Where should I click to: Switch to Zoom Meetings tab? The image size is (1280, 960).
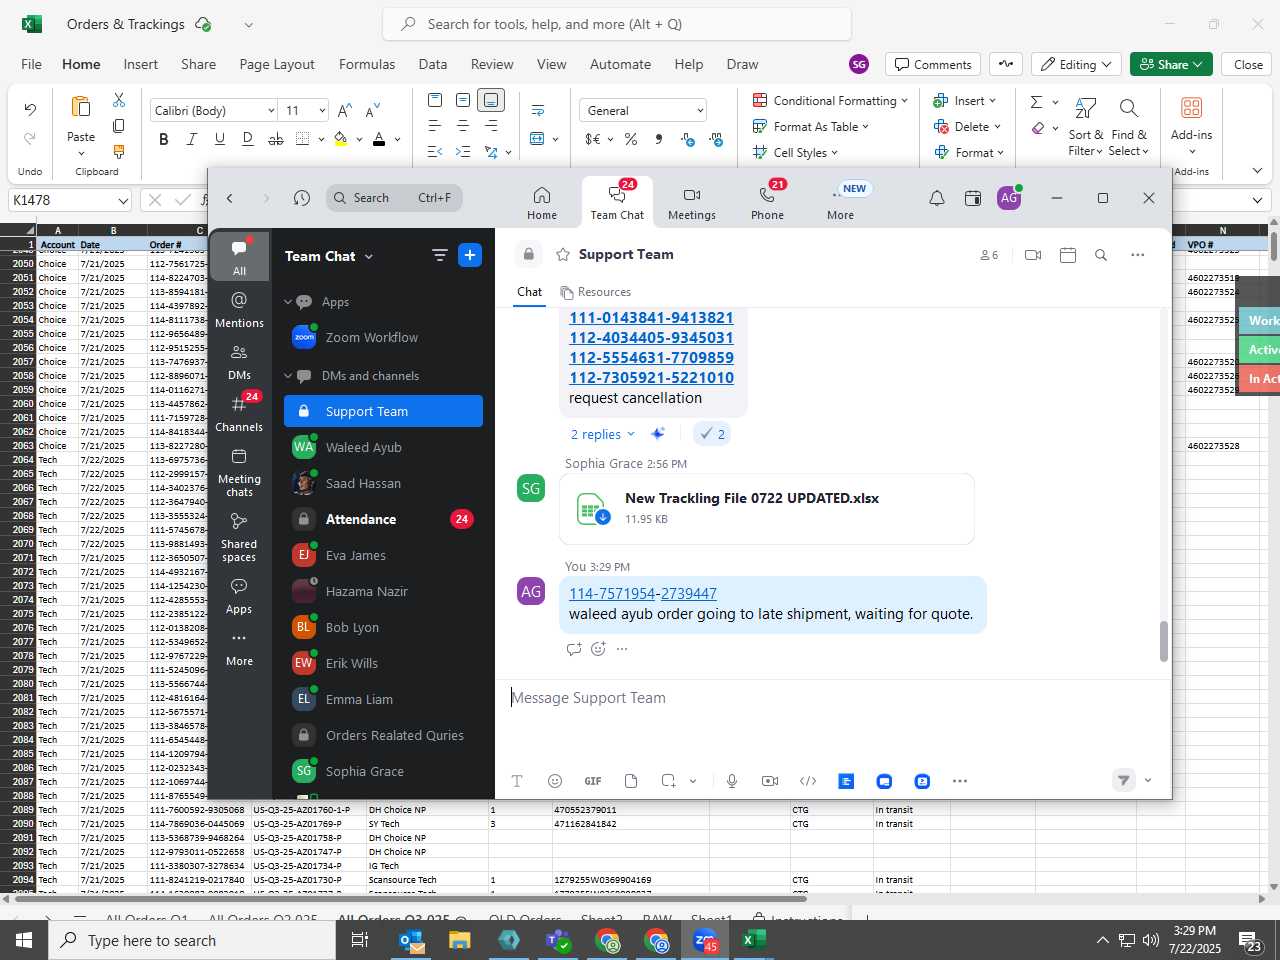pos(692,202)
